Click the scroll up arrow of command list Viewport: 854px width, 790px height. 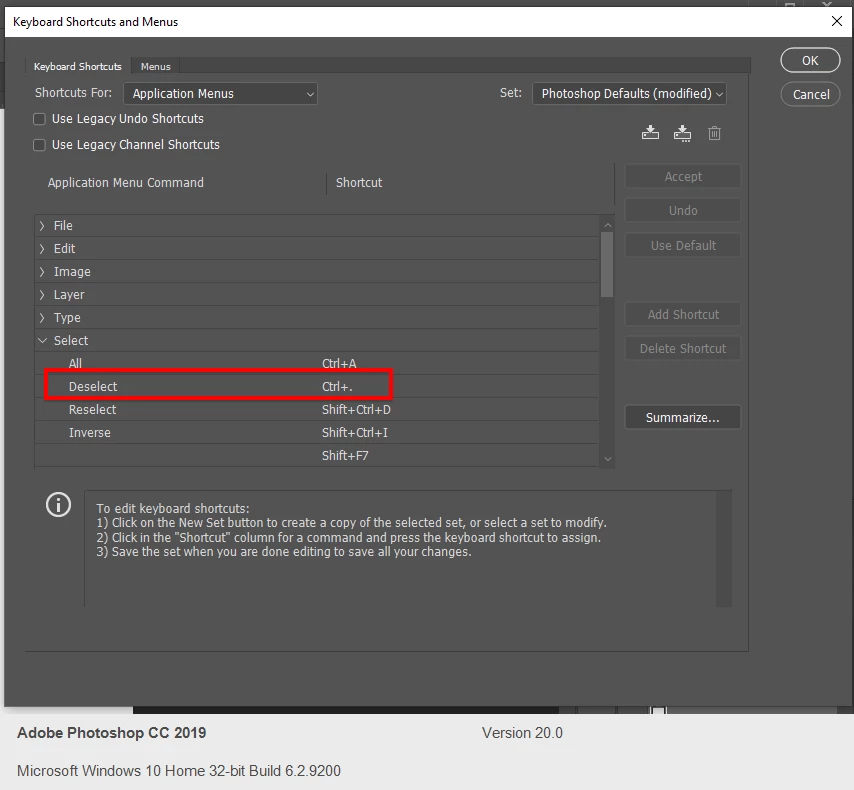point(608,225)
